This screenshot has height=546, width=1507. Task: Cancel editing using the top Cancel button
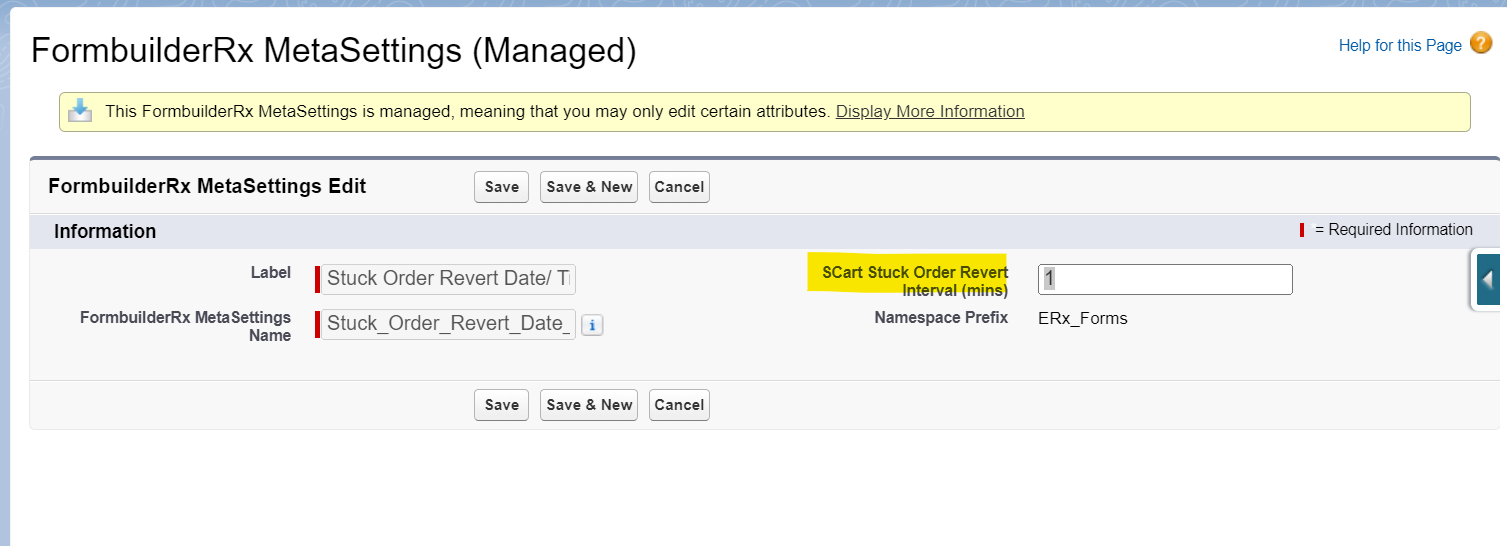coord(679,187)
